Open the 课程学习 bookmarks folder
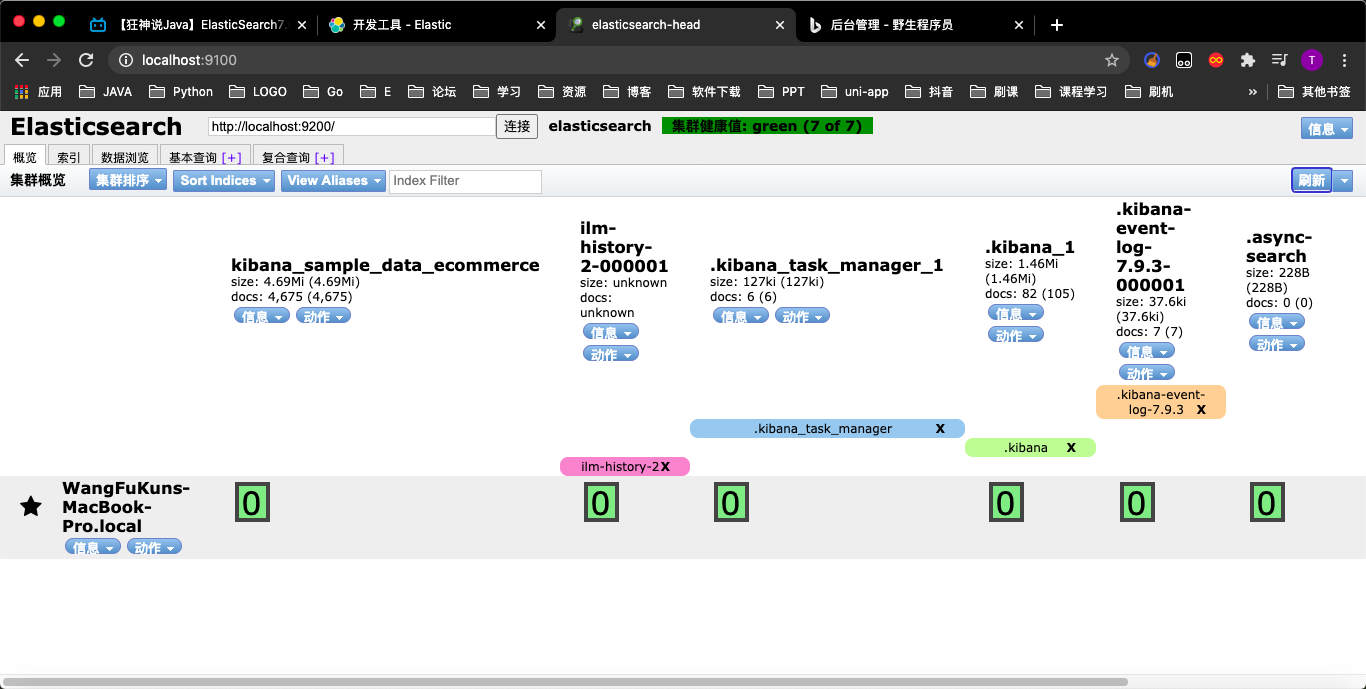 1071,91
